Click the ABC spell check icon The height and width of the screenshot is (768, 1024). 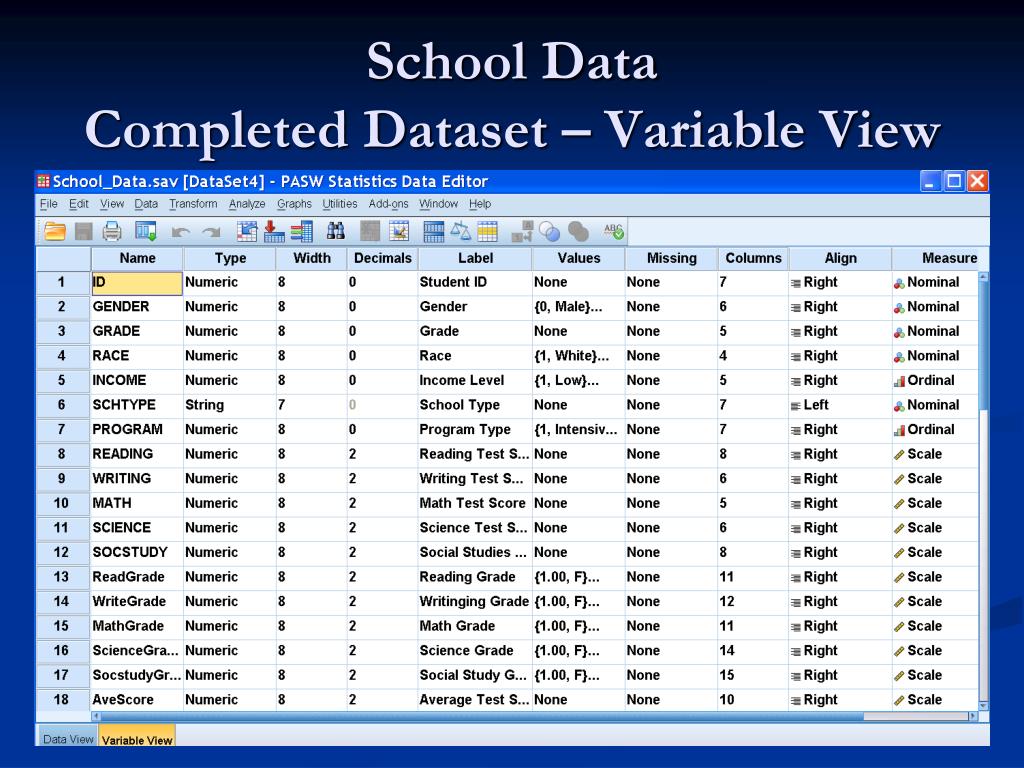pos(614,231)
